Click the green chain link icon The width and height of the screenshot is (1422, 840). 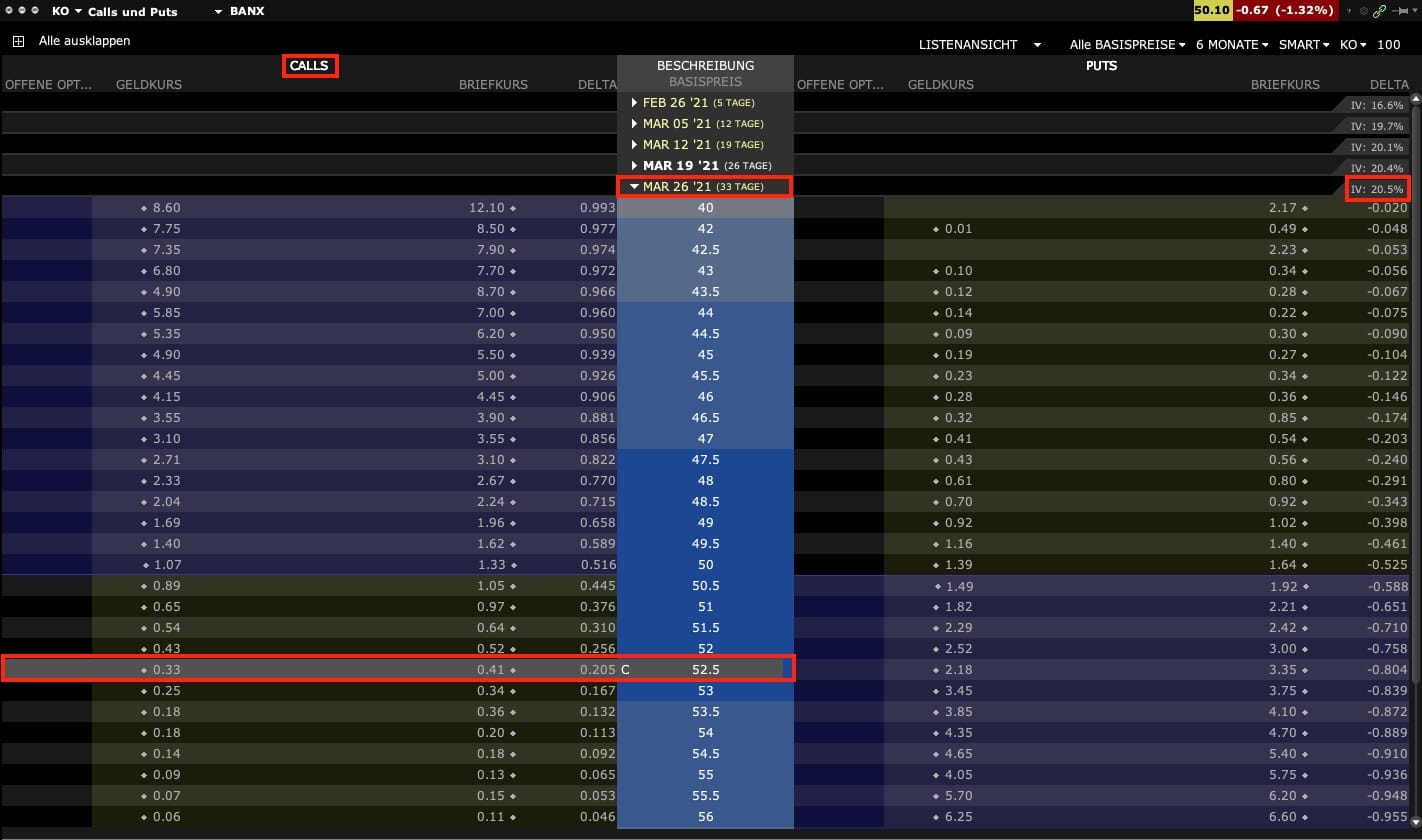pyautogui.click(x=1380, y=11)
